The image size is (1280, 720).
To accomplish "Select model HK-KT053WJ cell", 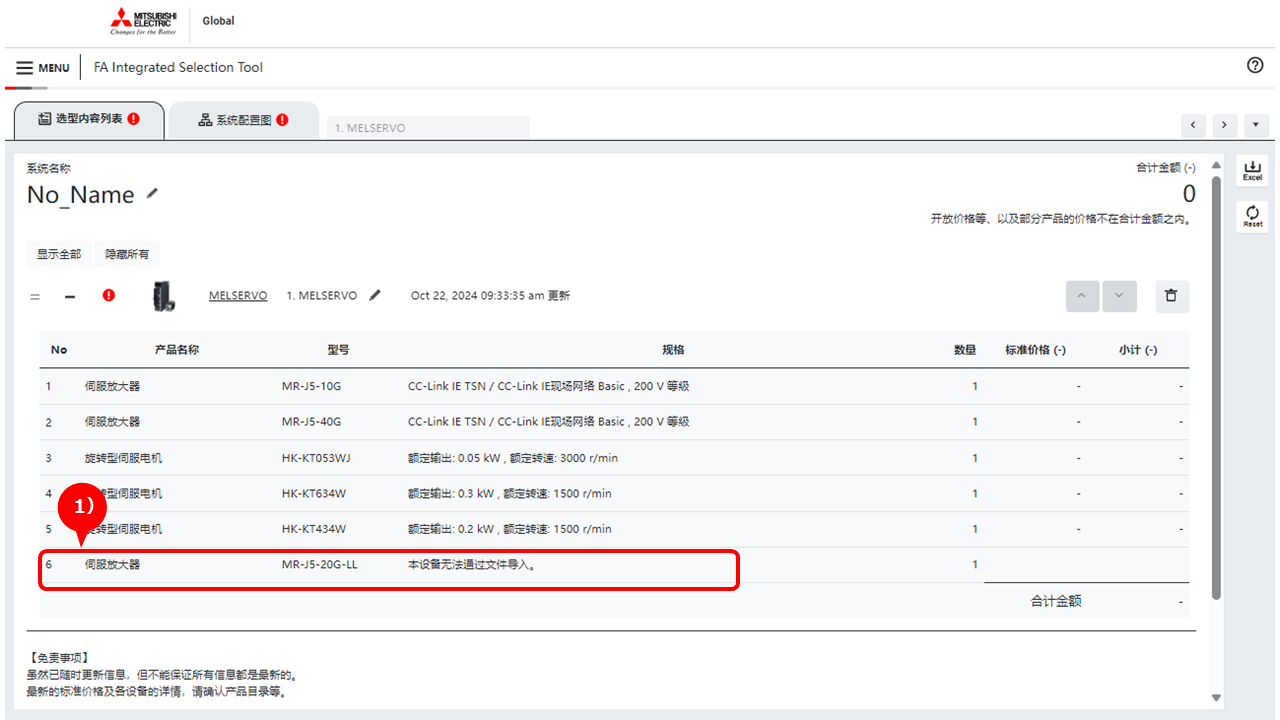I will point(317,458).
